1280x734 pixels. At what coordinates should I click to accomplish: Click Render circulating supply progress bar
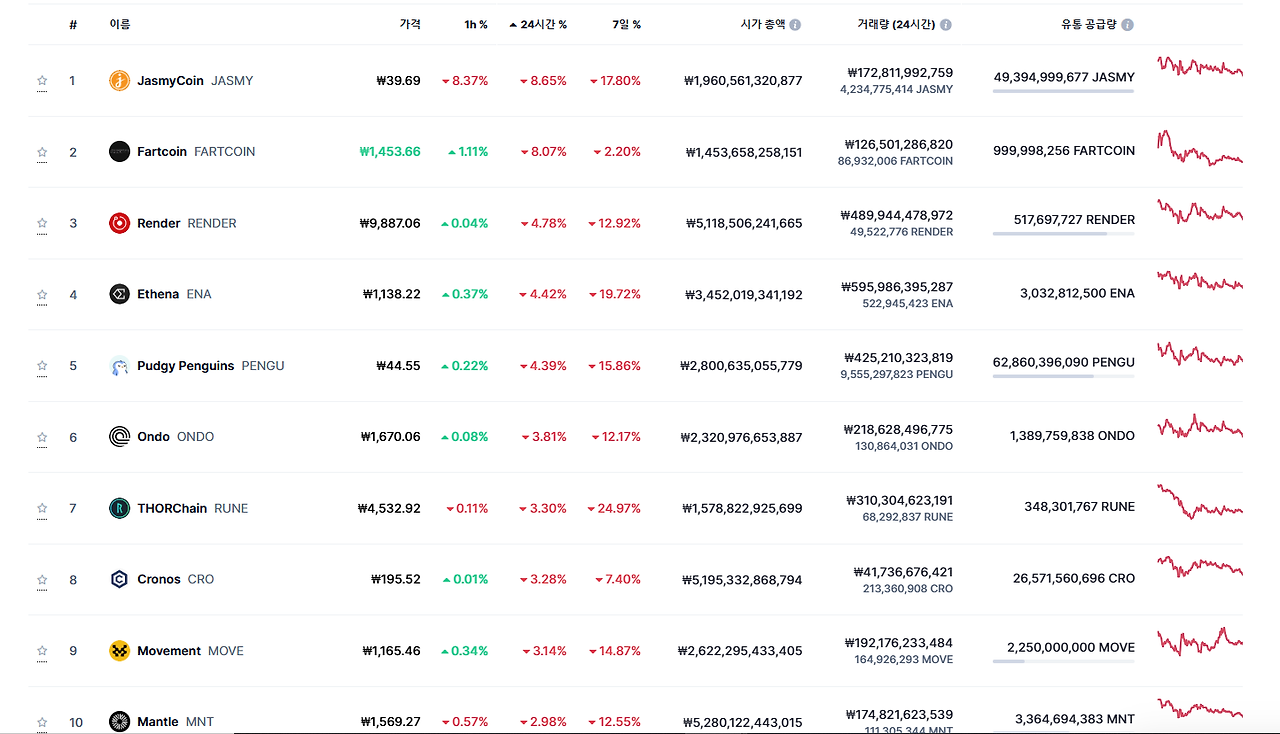tap(1063, 234)
